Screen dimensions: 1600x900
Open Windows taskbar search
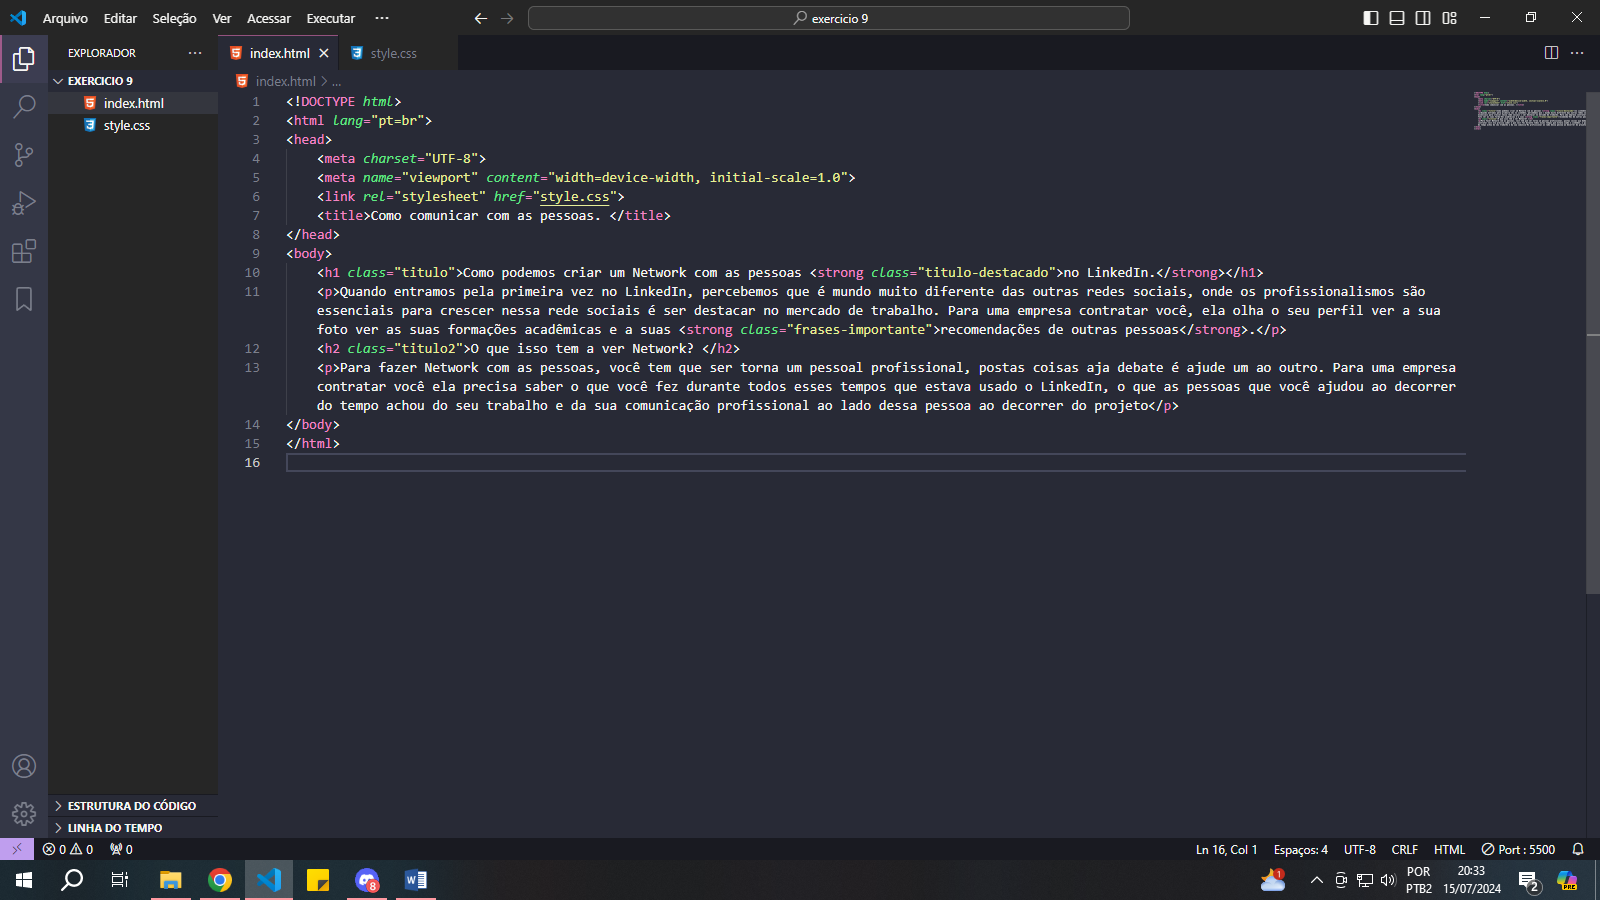72,880
